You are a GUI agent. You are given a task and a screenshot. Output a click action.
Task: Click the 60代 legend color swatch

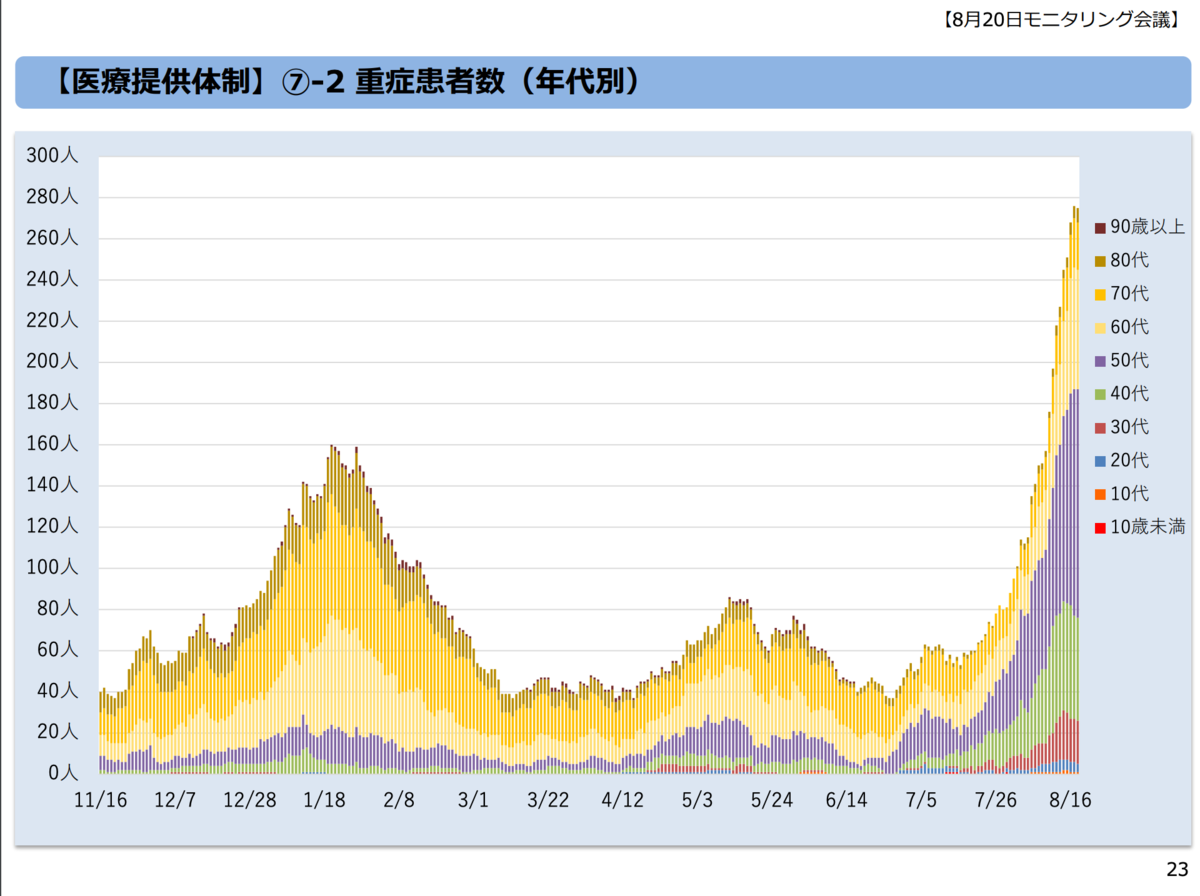1100,328
